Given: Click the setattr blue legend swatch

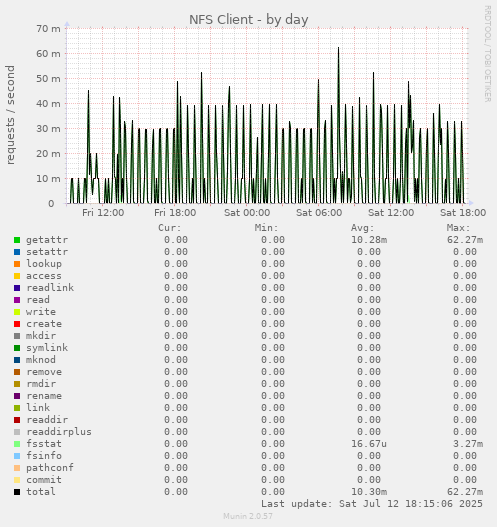Looking at the screenshot, I should 17,252.
